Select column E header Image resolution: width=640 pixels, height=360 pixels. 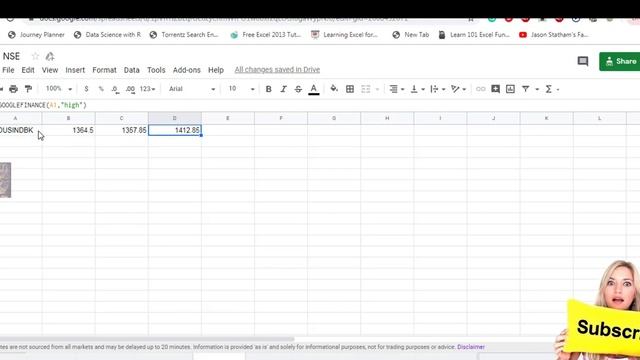click(228, 118)
